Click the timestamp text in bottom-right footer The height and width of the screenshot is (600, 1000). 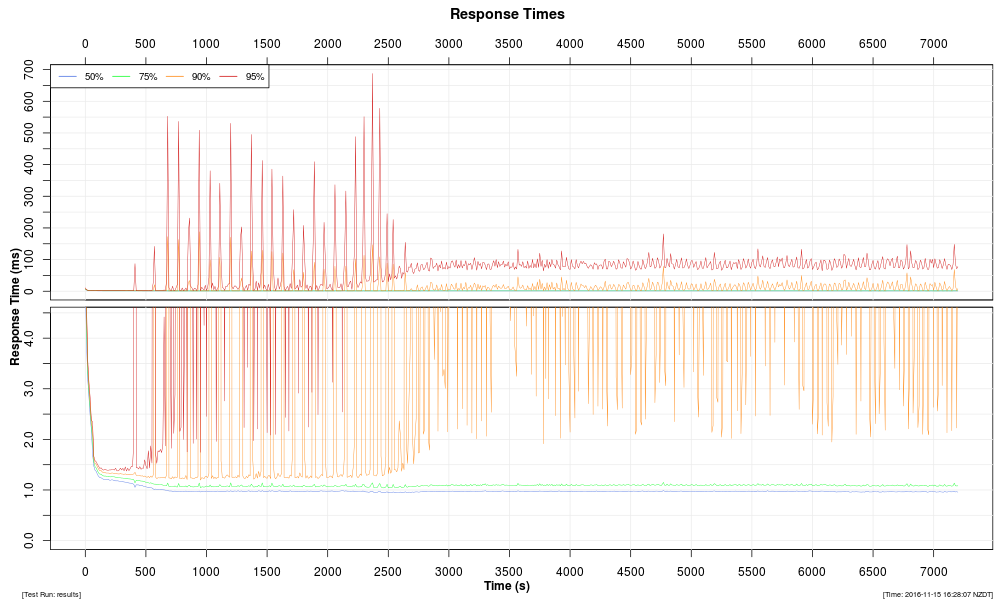[x=937, y=595]
